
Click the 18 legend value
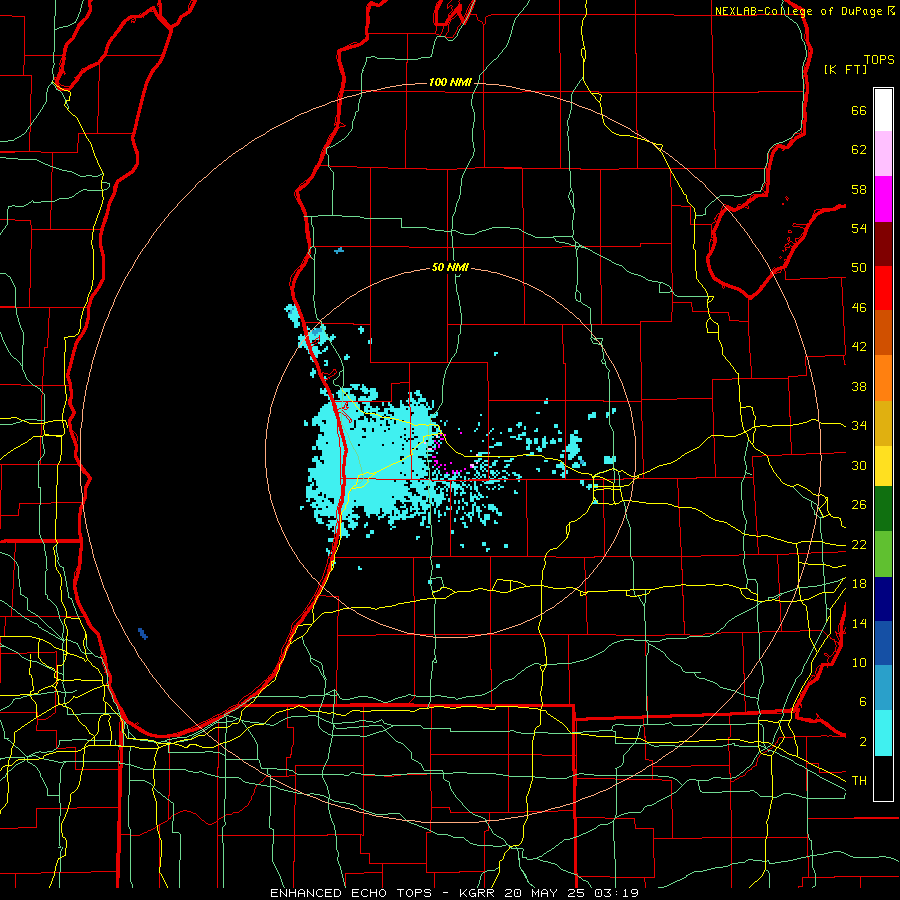[x=859, y=584]
